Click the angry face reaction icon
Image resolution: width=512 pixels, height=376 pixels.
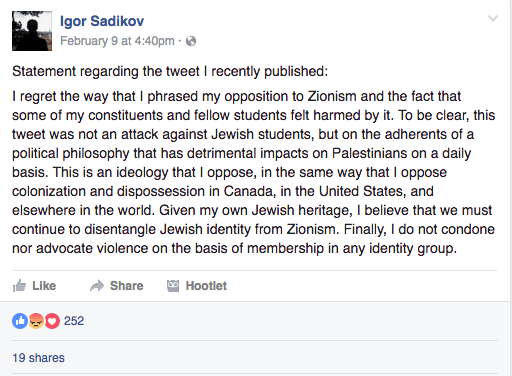[36, 321]
